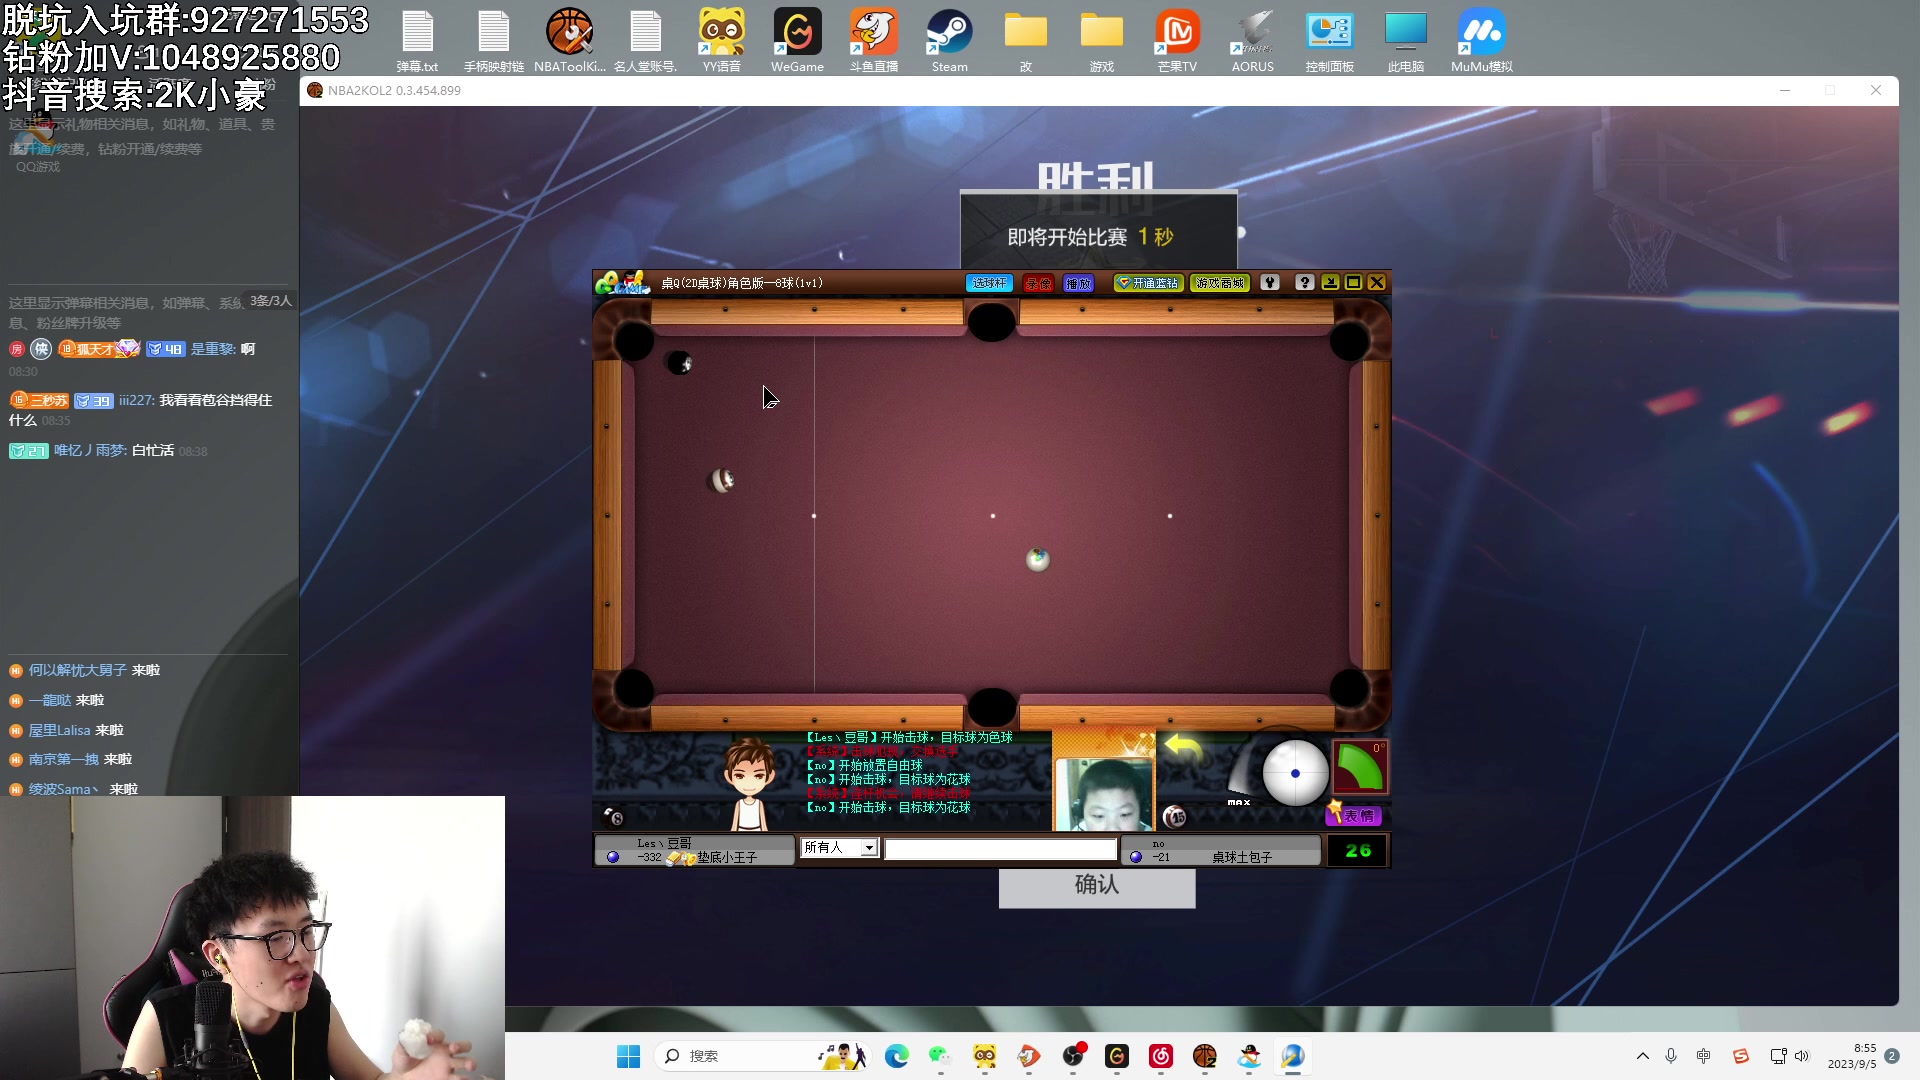Open the 游戏 desktop folder

tap(1102, 41)
